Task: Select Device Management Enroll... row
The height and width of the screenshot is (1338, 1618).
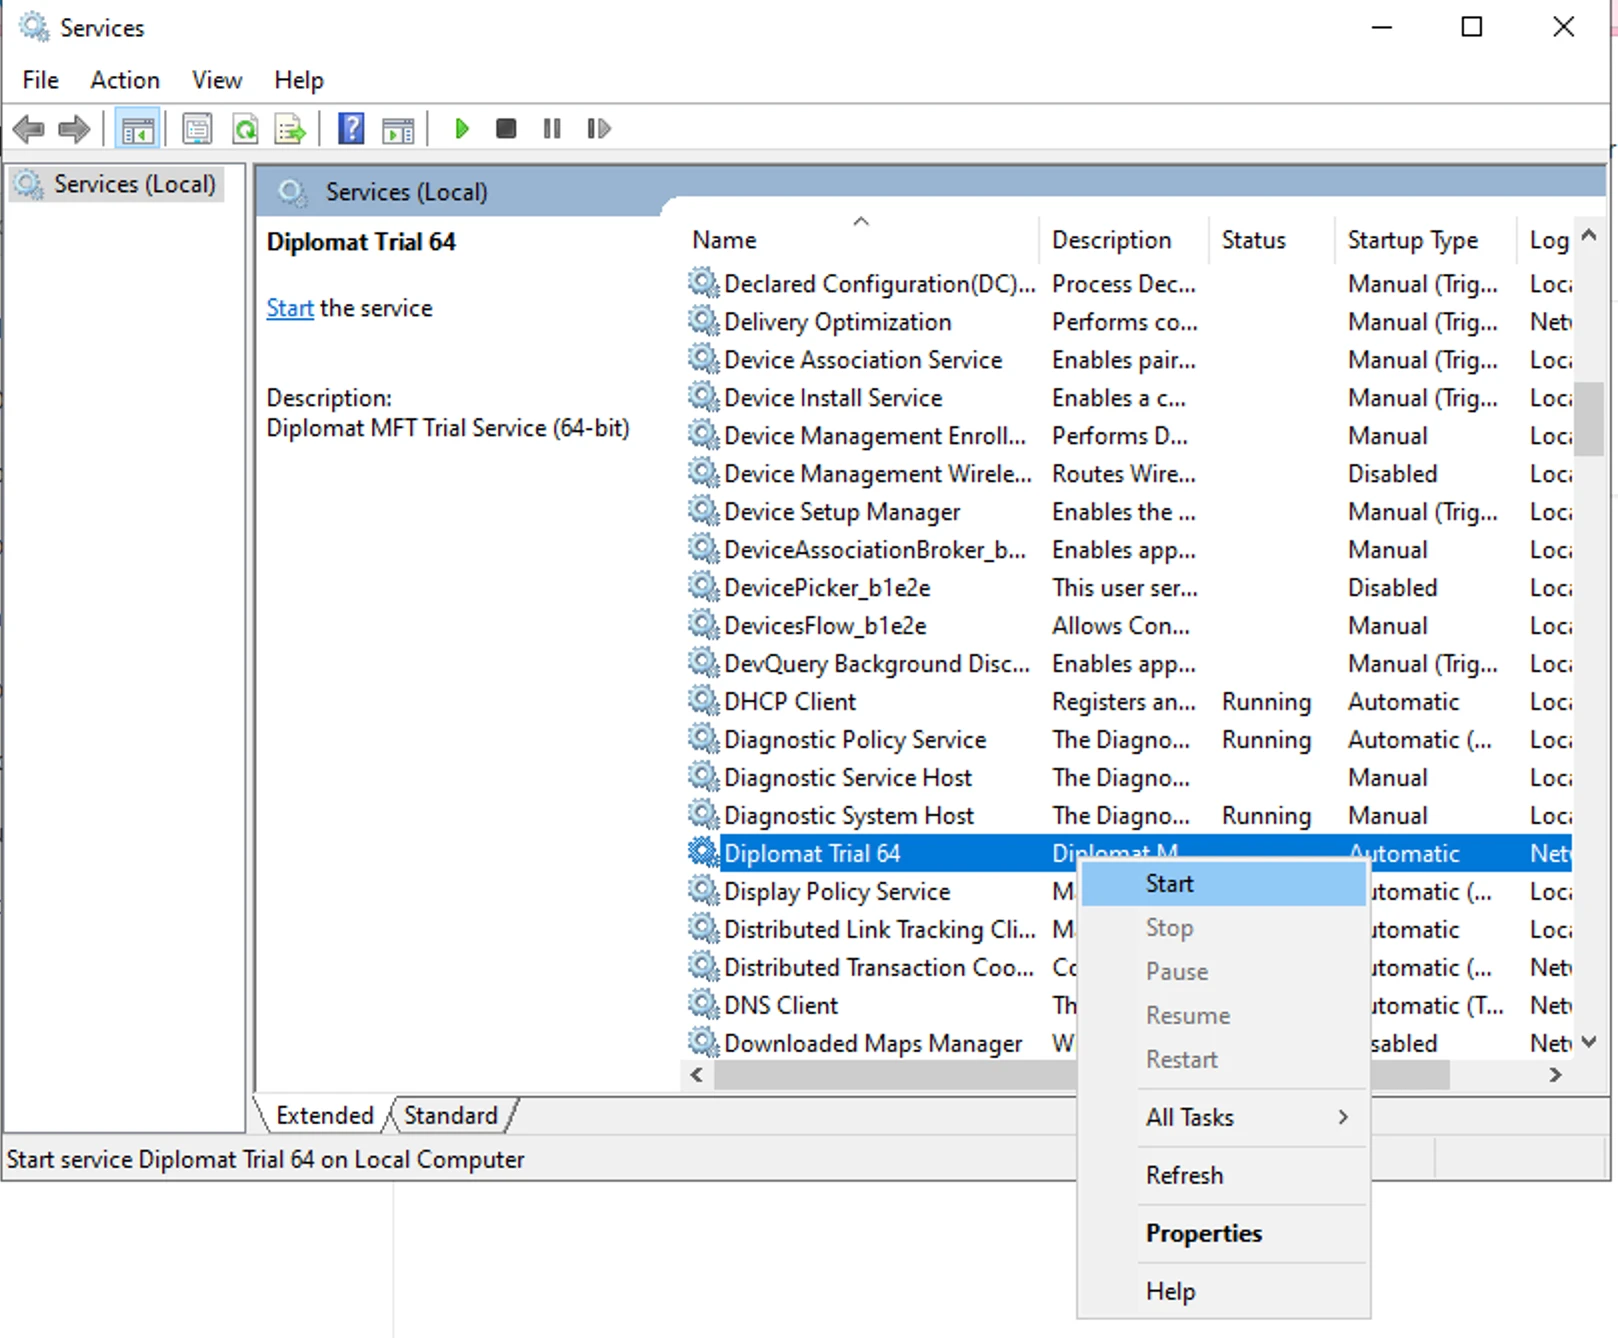Action: point(1129,435)
